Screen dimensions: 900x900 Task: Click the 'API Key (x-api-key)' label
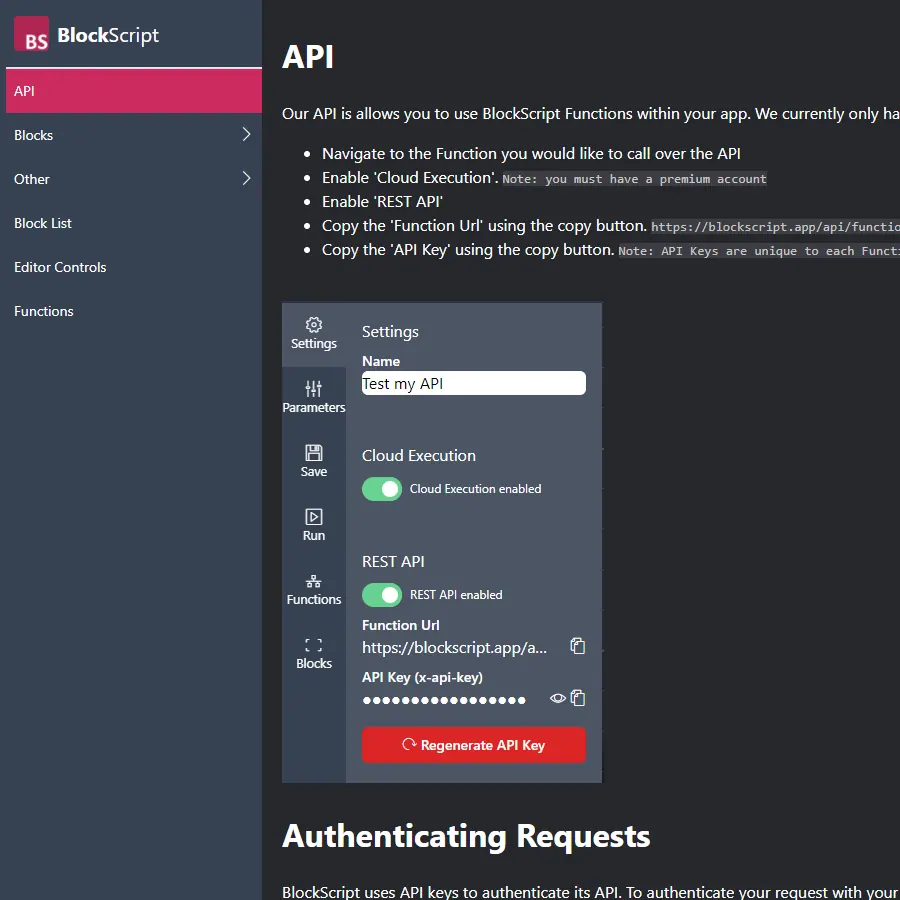click(x=422, y=678)
